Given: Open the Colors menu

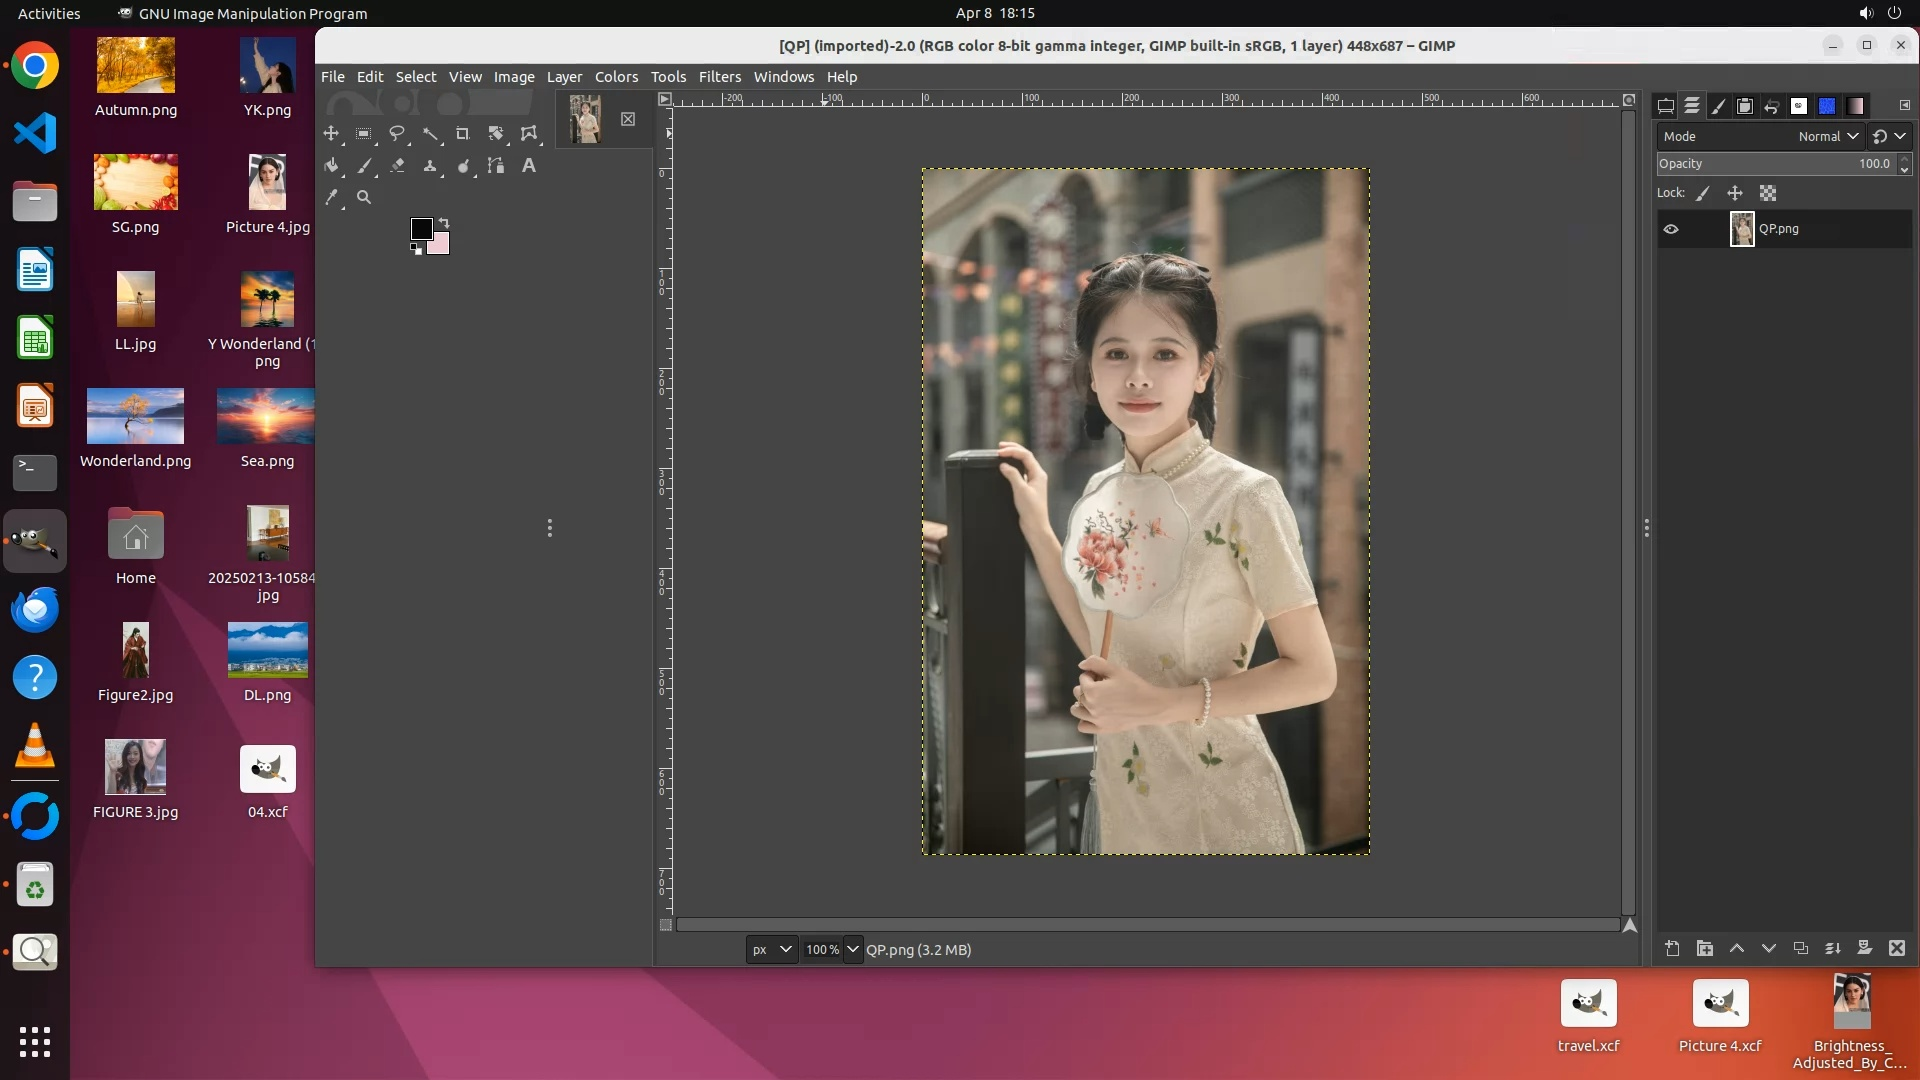Looking at the screenshot, I should (616, 77).
